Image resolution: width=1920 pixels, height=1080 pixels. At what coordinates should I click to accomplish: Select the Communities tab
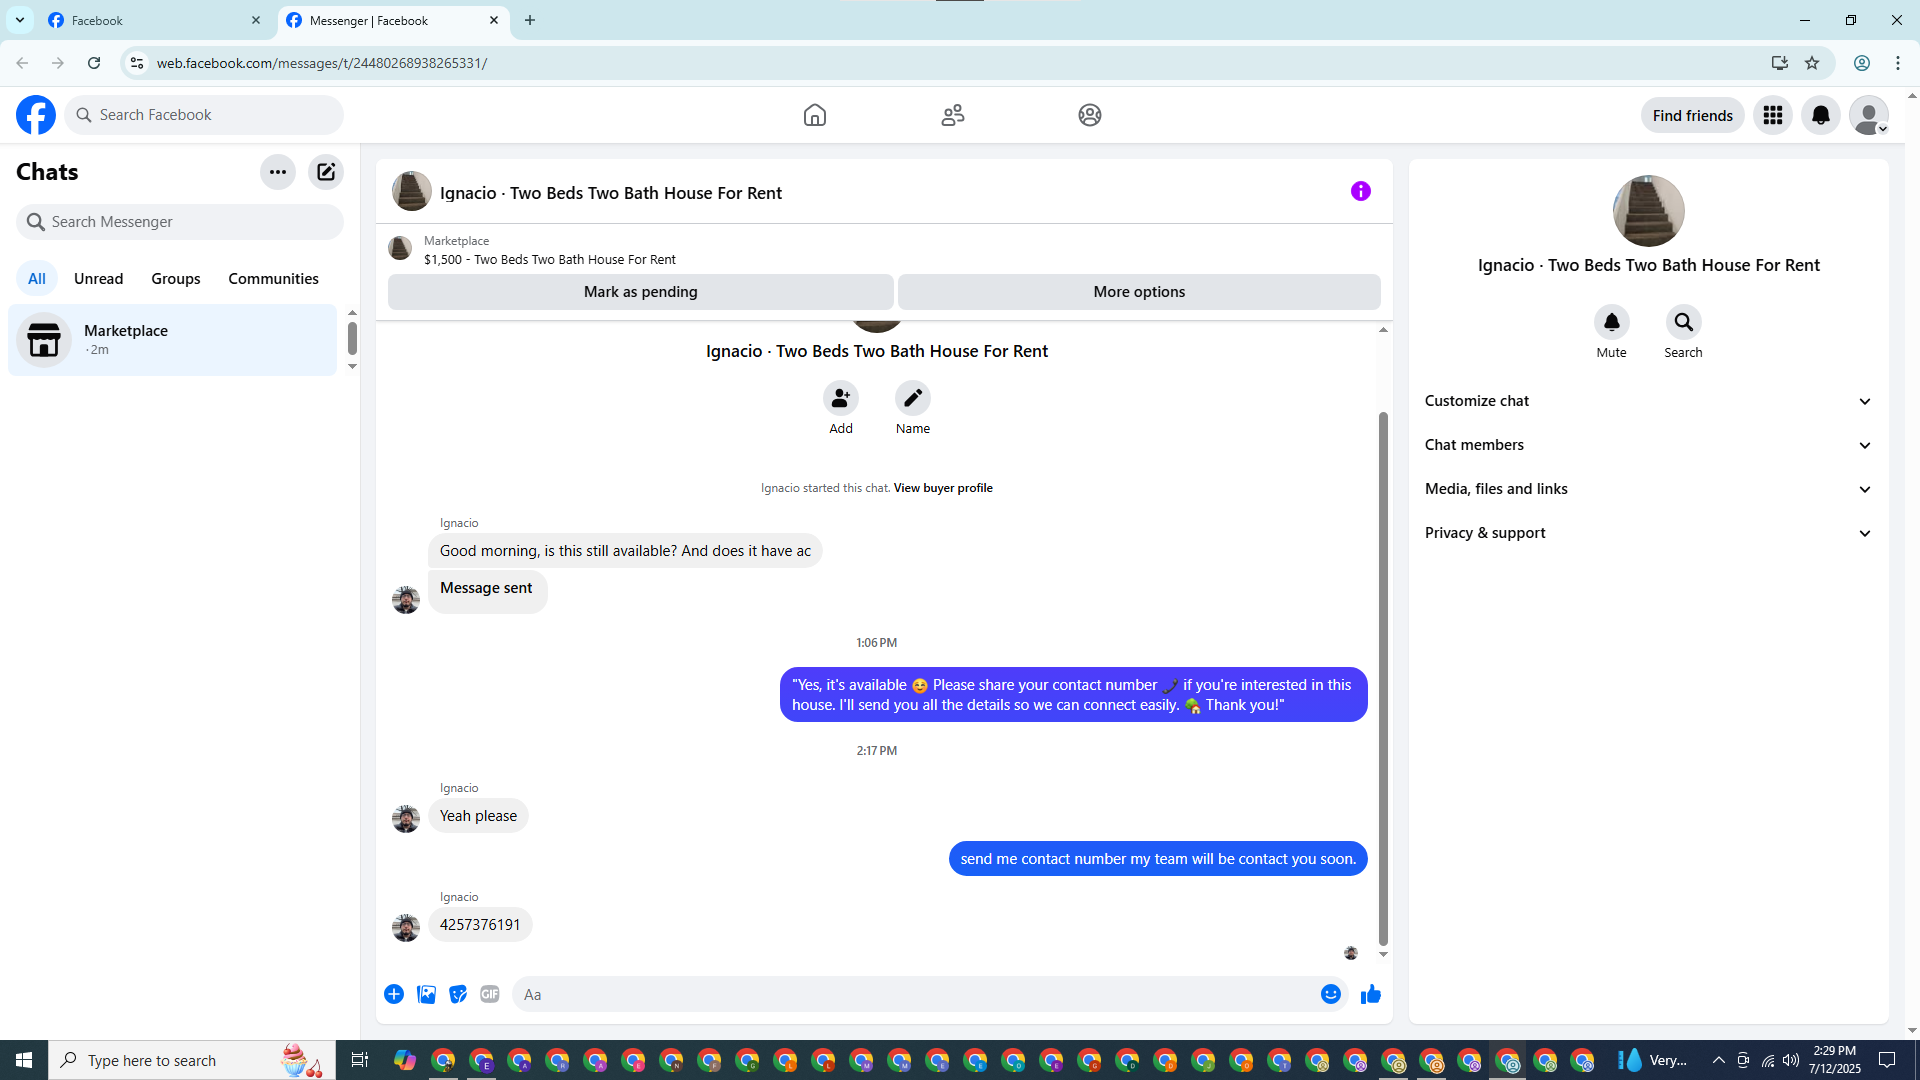tap(273, 279)
